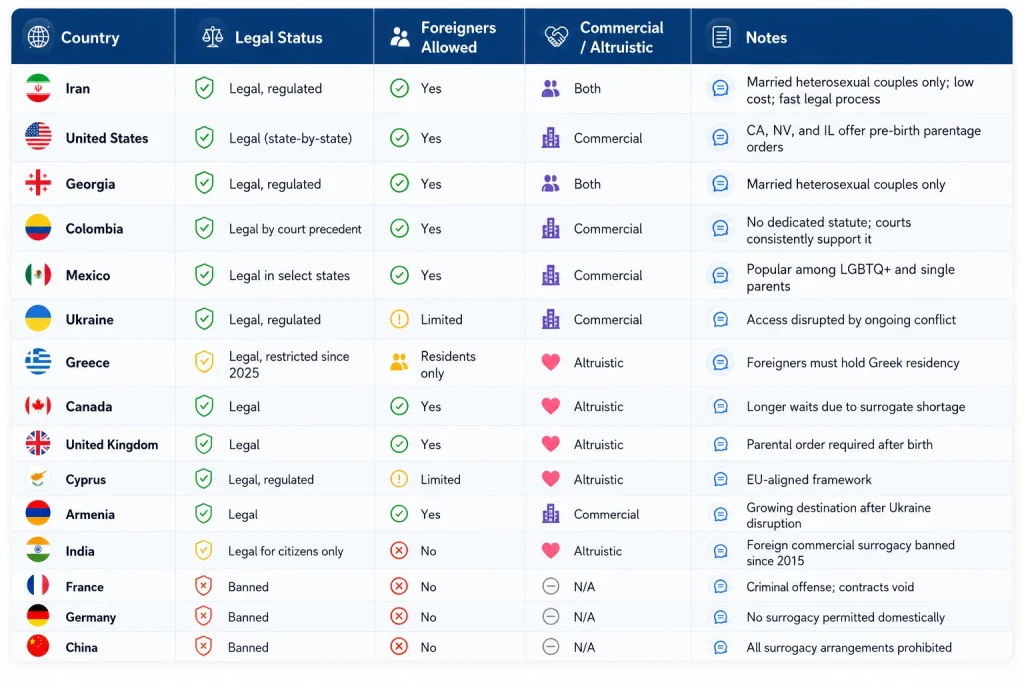This screenshot has width=1024, height=683.
Task: Click the people icon beside Foreigners Allowed
Action: pyautogui.click(x=400, y=37)
